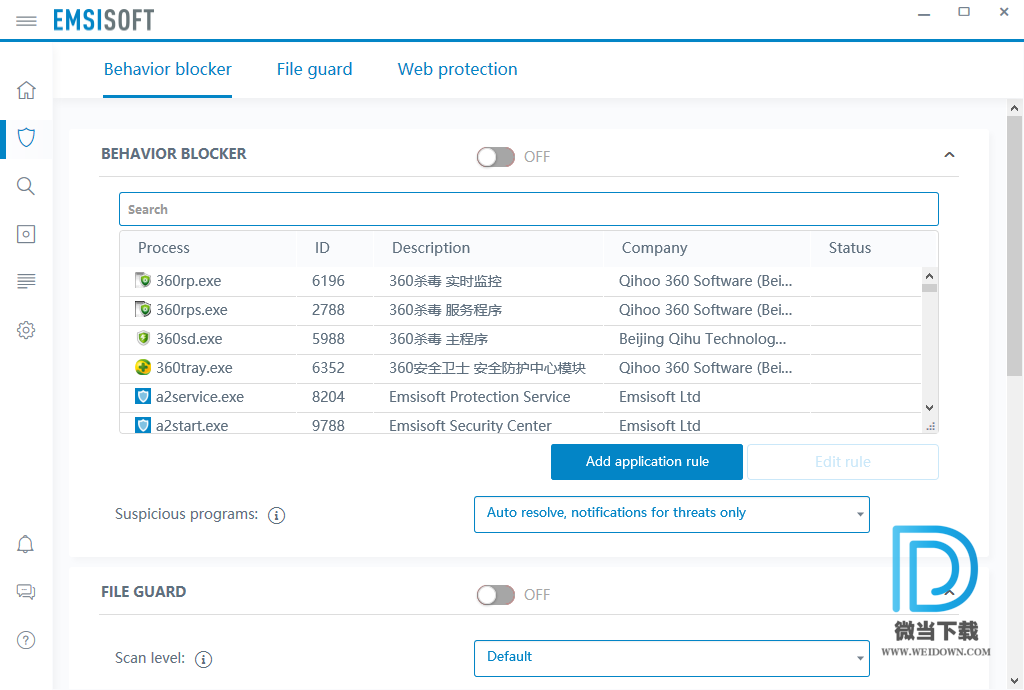Screen dimensions: 1024x690
Task: Sort by Status column header
Action: click(x=850, y=248)
